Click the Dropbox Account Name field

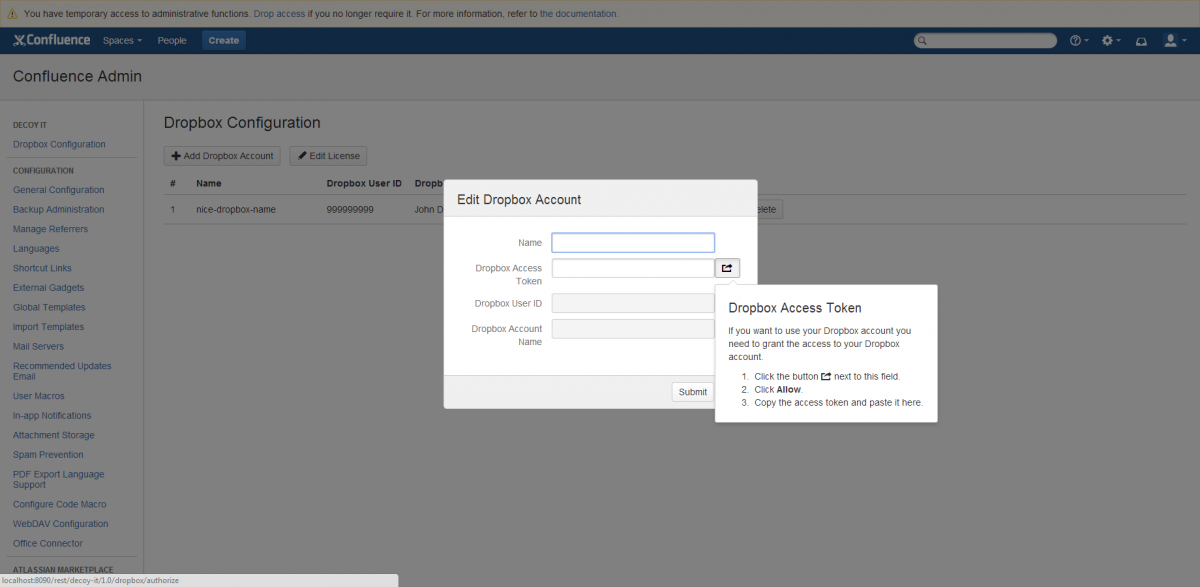point(633,329)
